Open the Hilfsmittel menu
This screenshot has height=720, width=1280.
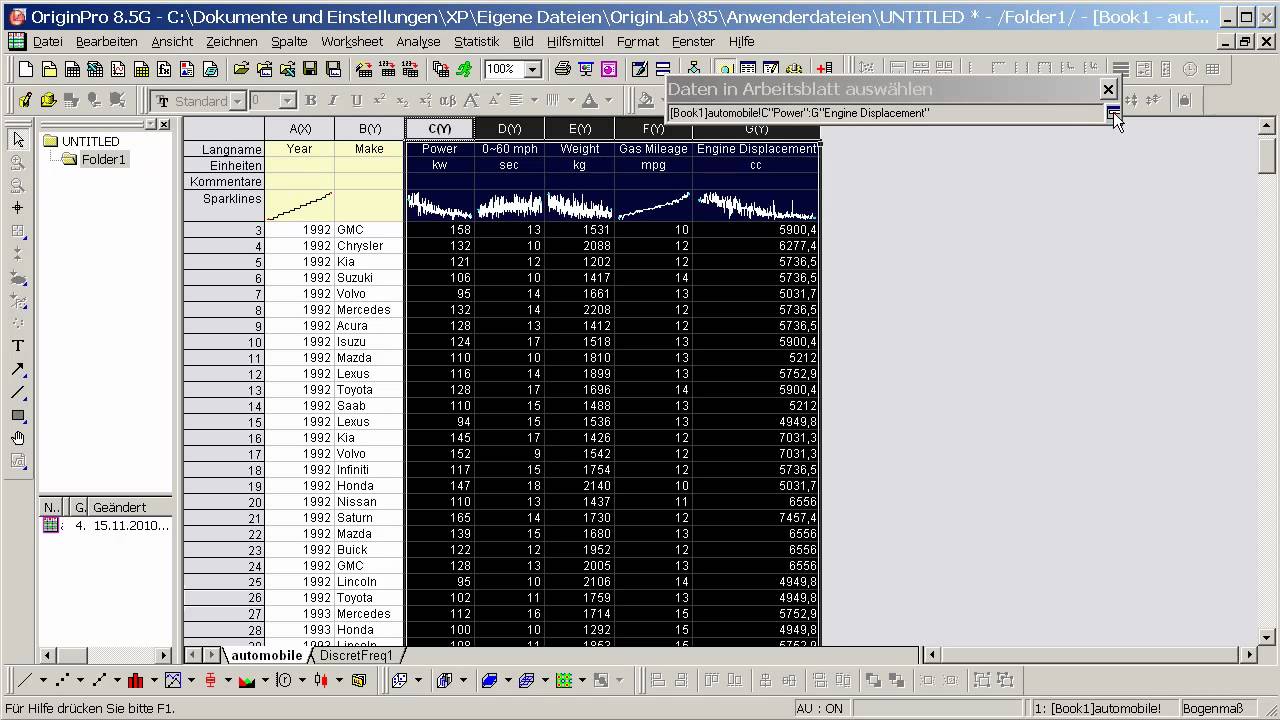pyautogui.click(x=575, y=41)
